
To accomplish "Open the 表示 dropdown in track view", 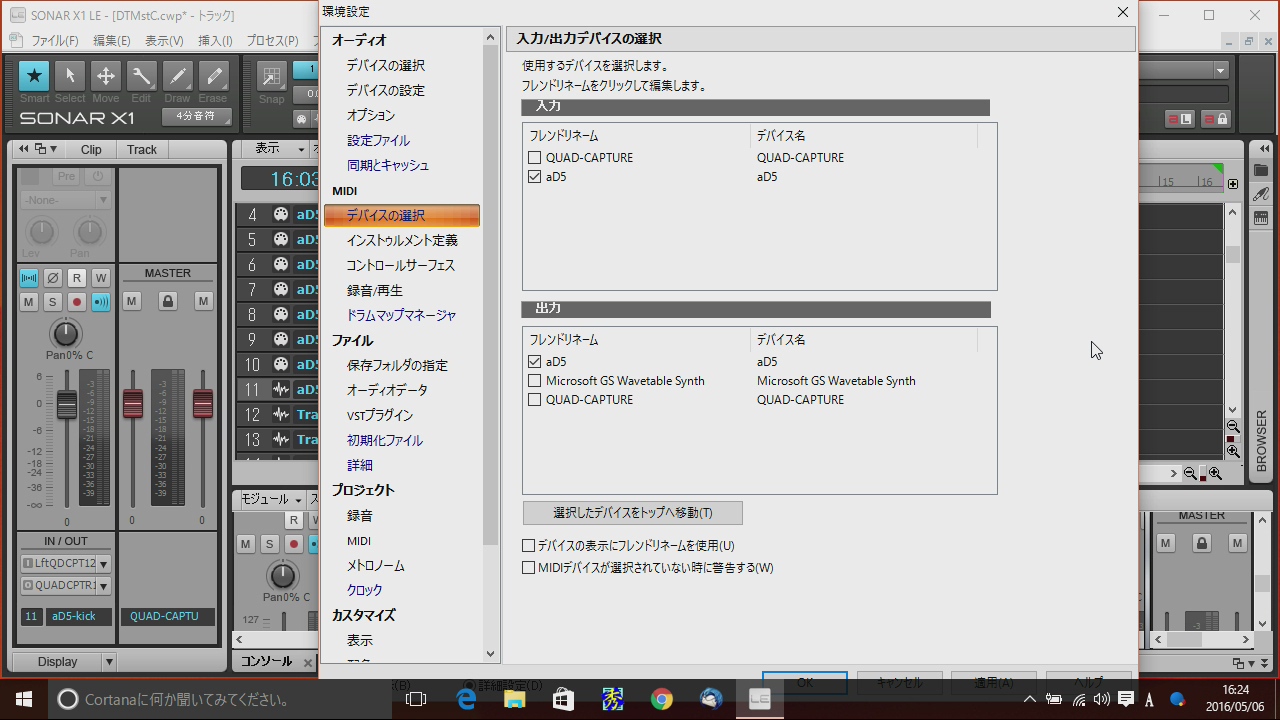I will [x=280, y=148].
